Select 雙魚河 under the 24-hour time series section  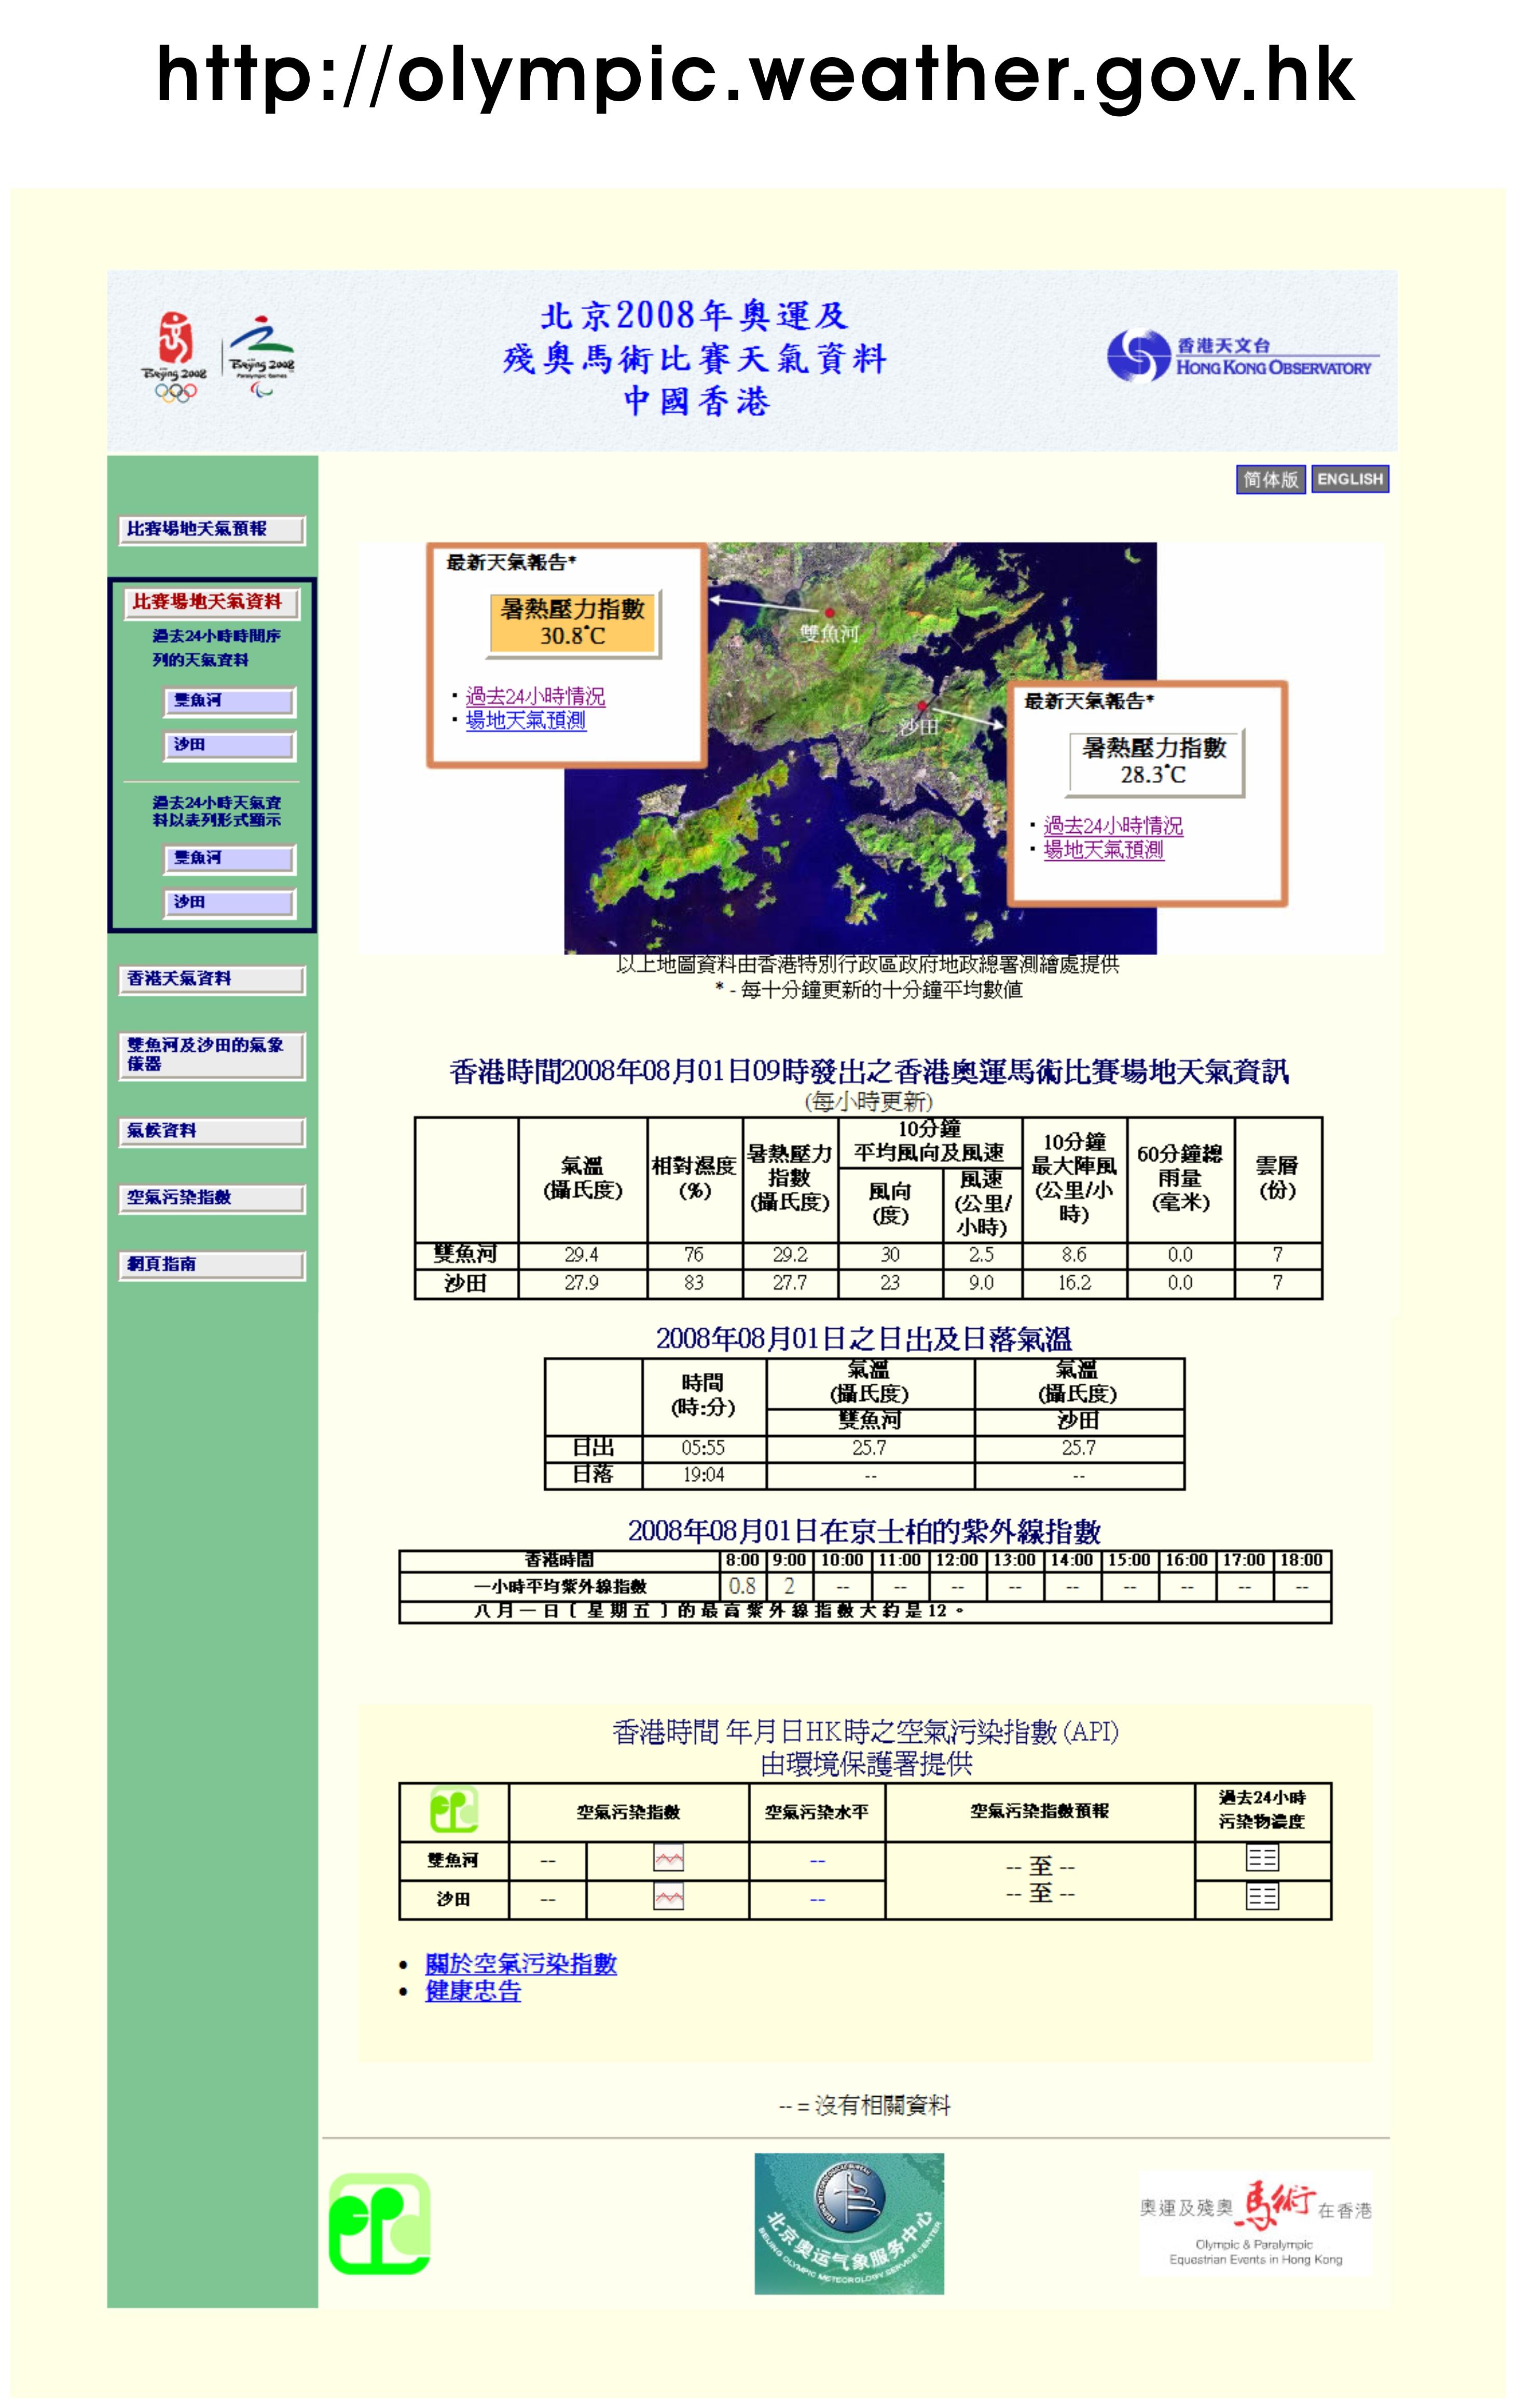coord(229,702)
